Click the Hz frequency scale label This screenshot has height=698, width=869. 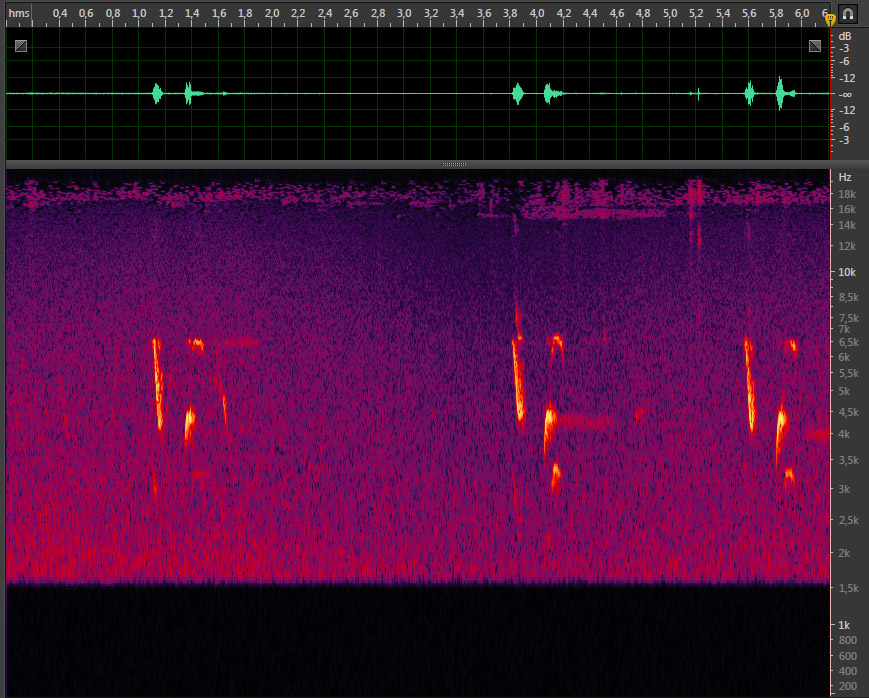click(x=845, y=177)
